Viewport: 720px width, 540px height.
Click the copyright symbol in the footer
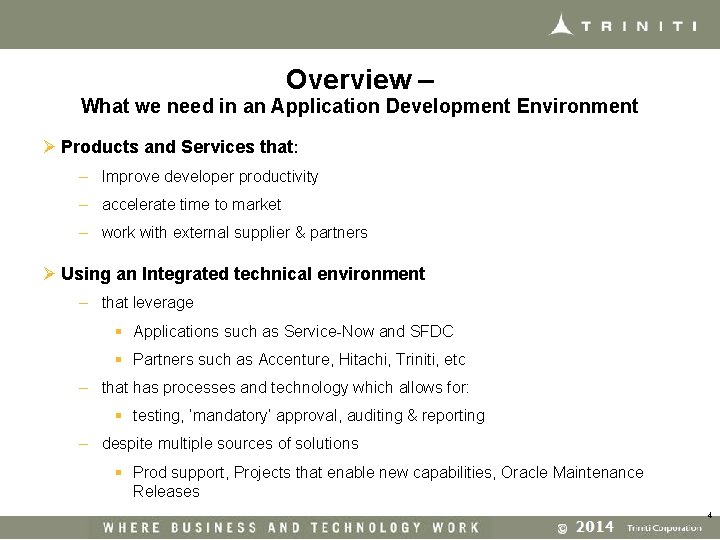[x=562, y=529]
